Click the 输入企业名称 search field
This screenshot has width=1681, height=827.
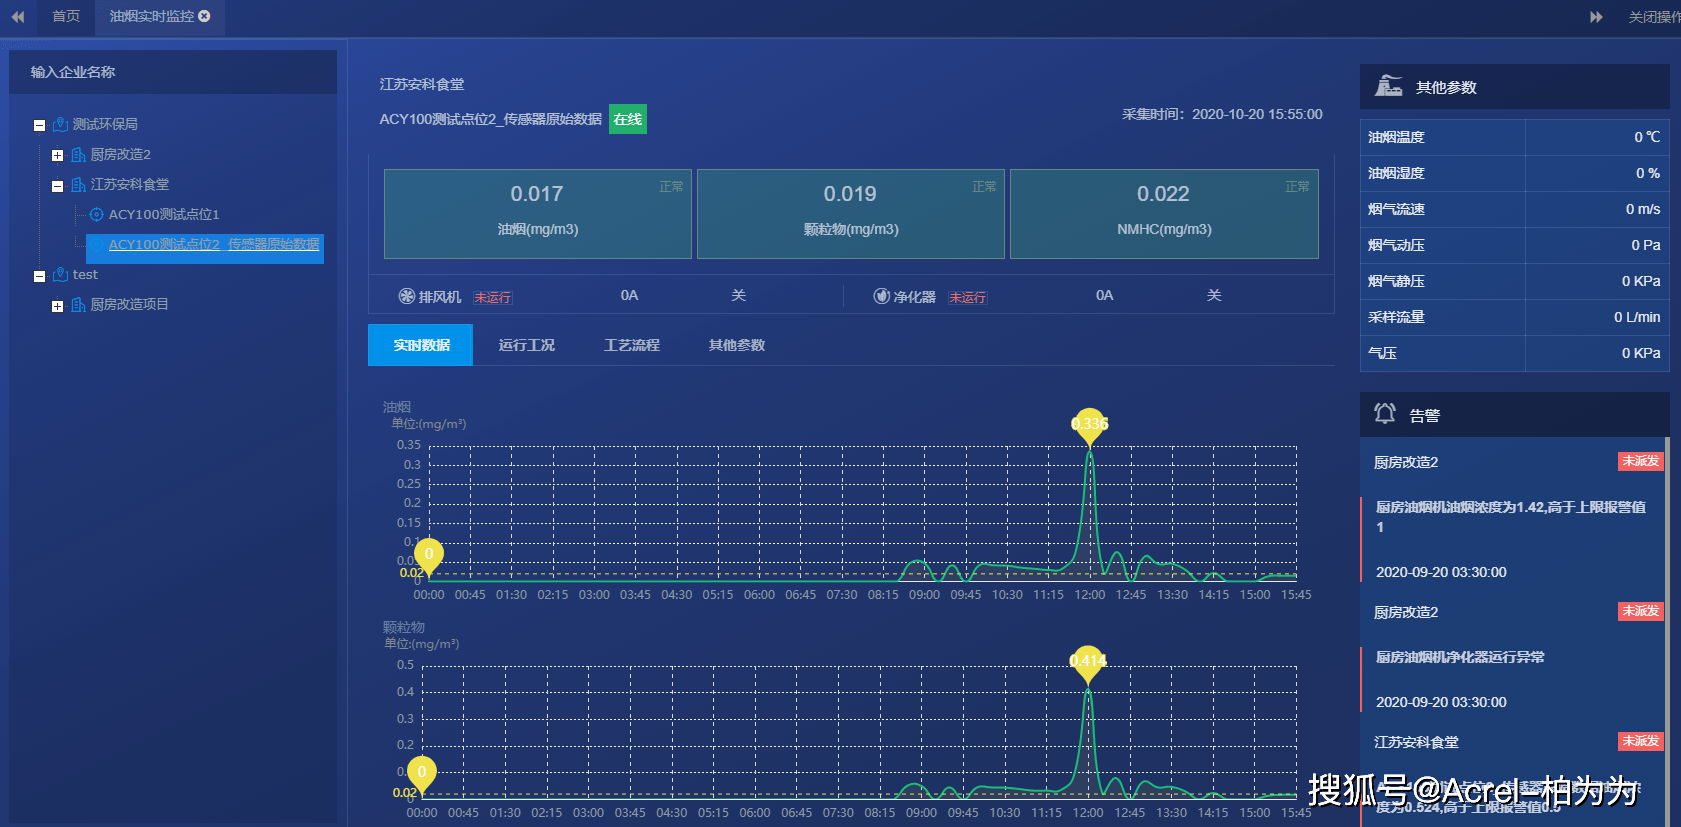click(x=173, y=72)
